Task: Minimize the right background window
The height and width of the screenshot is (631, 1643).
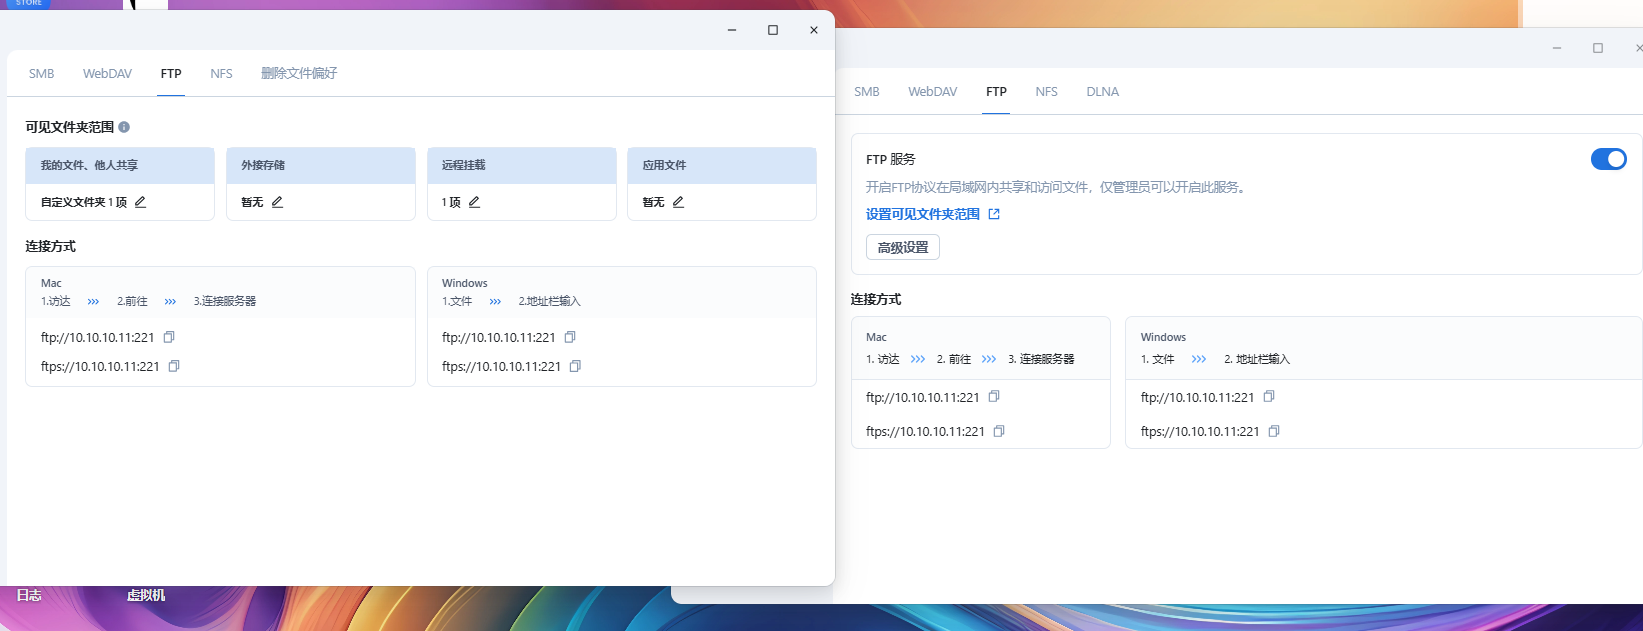Action: coord(1557,48)
